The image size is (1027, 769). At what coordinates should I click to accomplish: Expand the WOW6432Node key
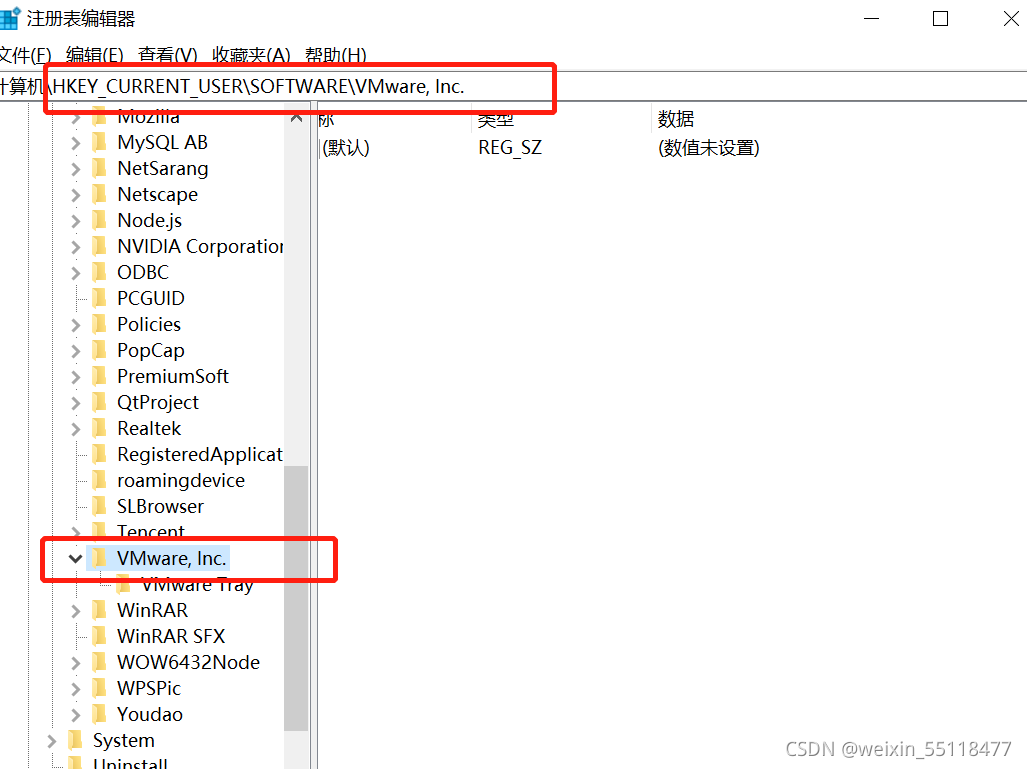click(76, 663)
